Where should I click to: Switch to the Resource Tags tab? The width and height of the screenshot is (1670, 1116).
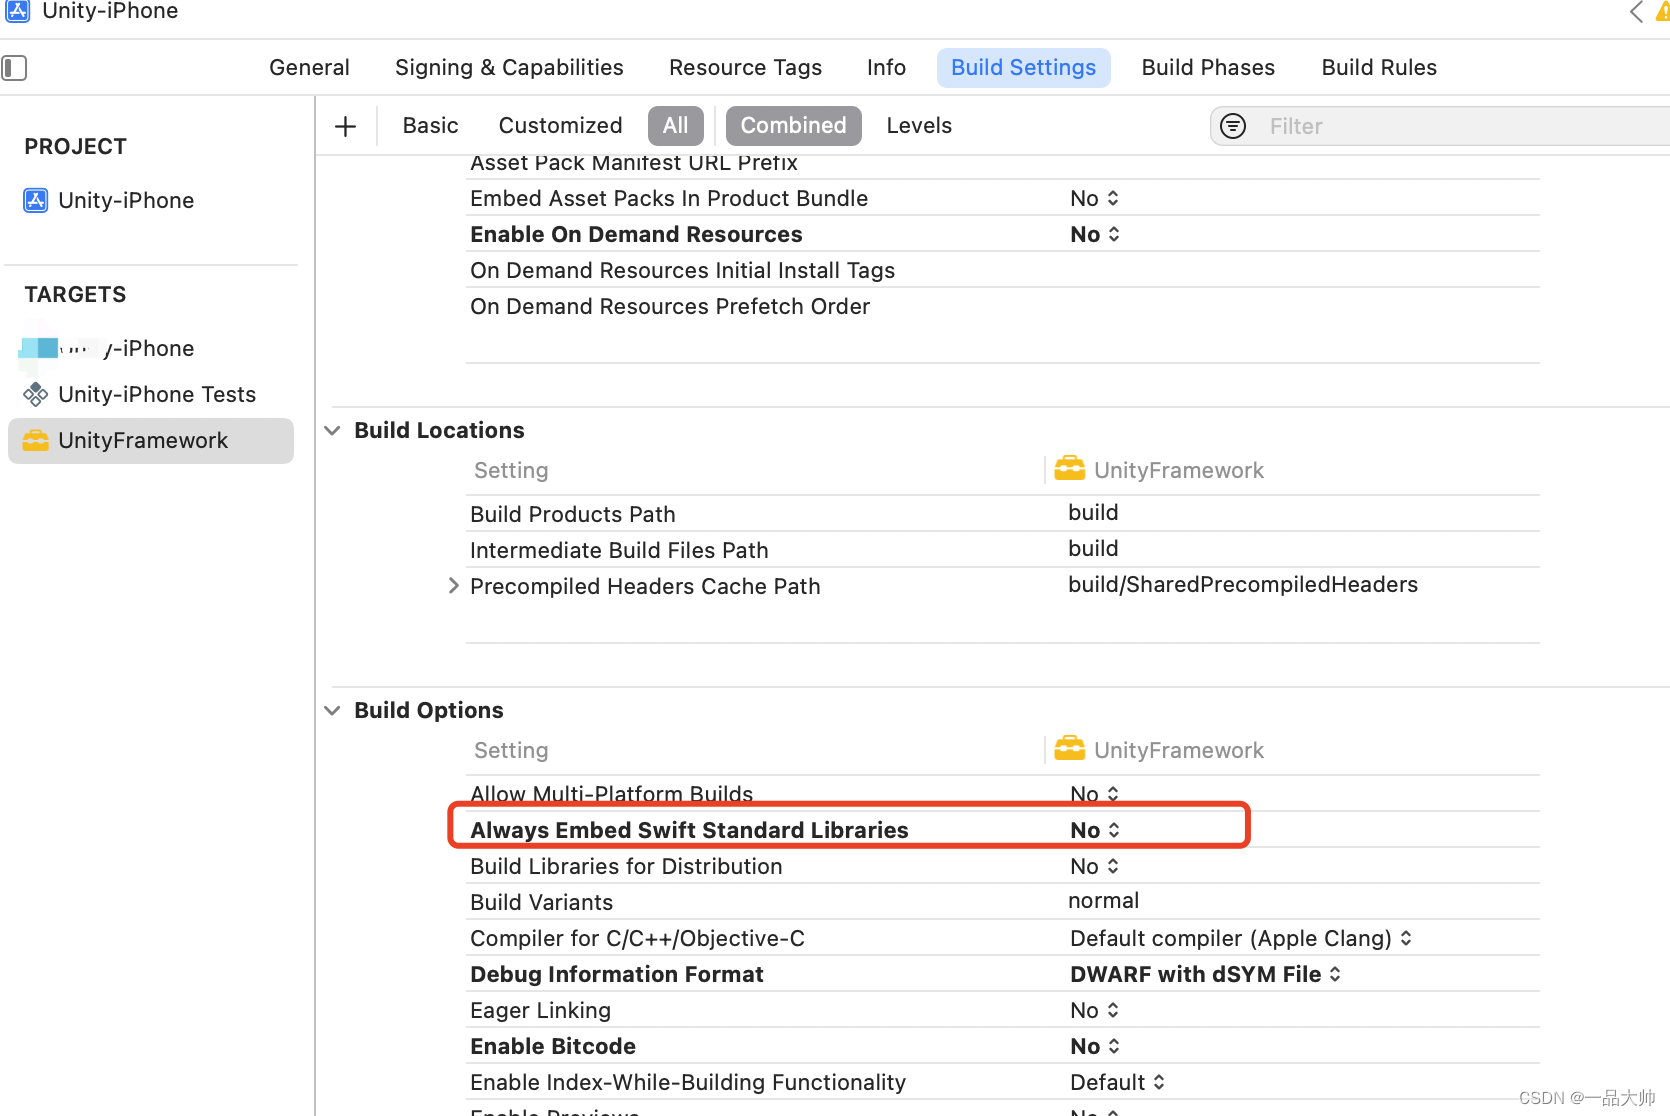[745, 68]
